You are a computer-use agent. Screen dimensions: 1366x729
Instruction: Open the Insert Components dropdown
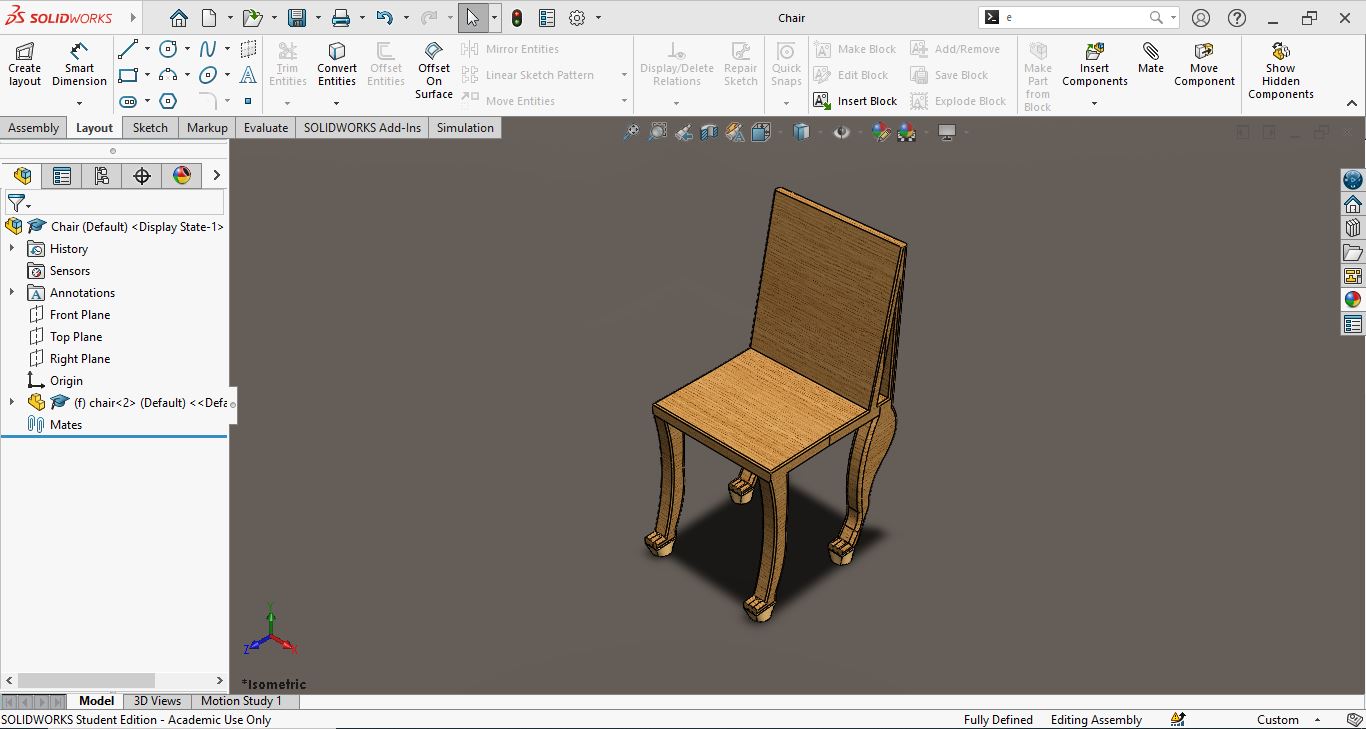[x=1094, y=102]
